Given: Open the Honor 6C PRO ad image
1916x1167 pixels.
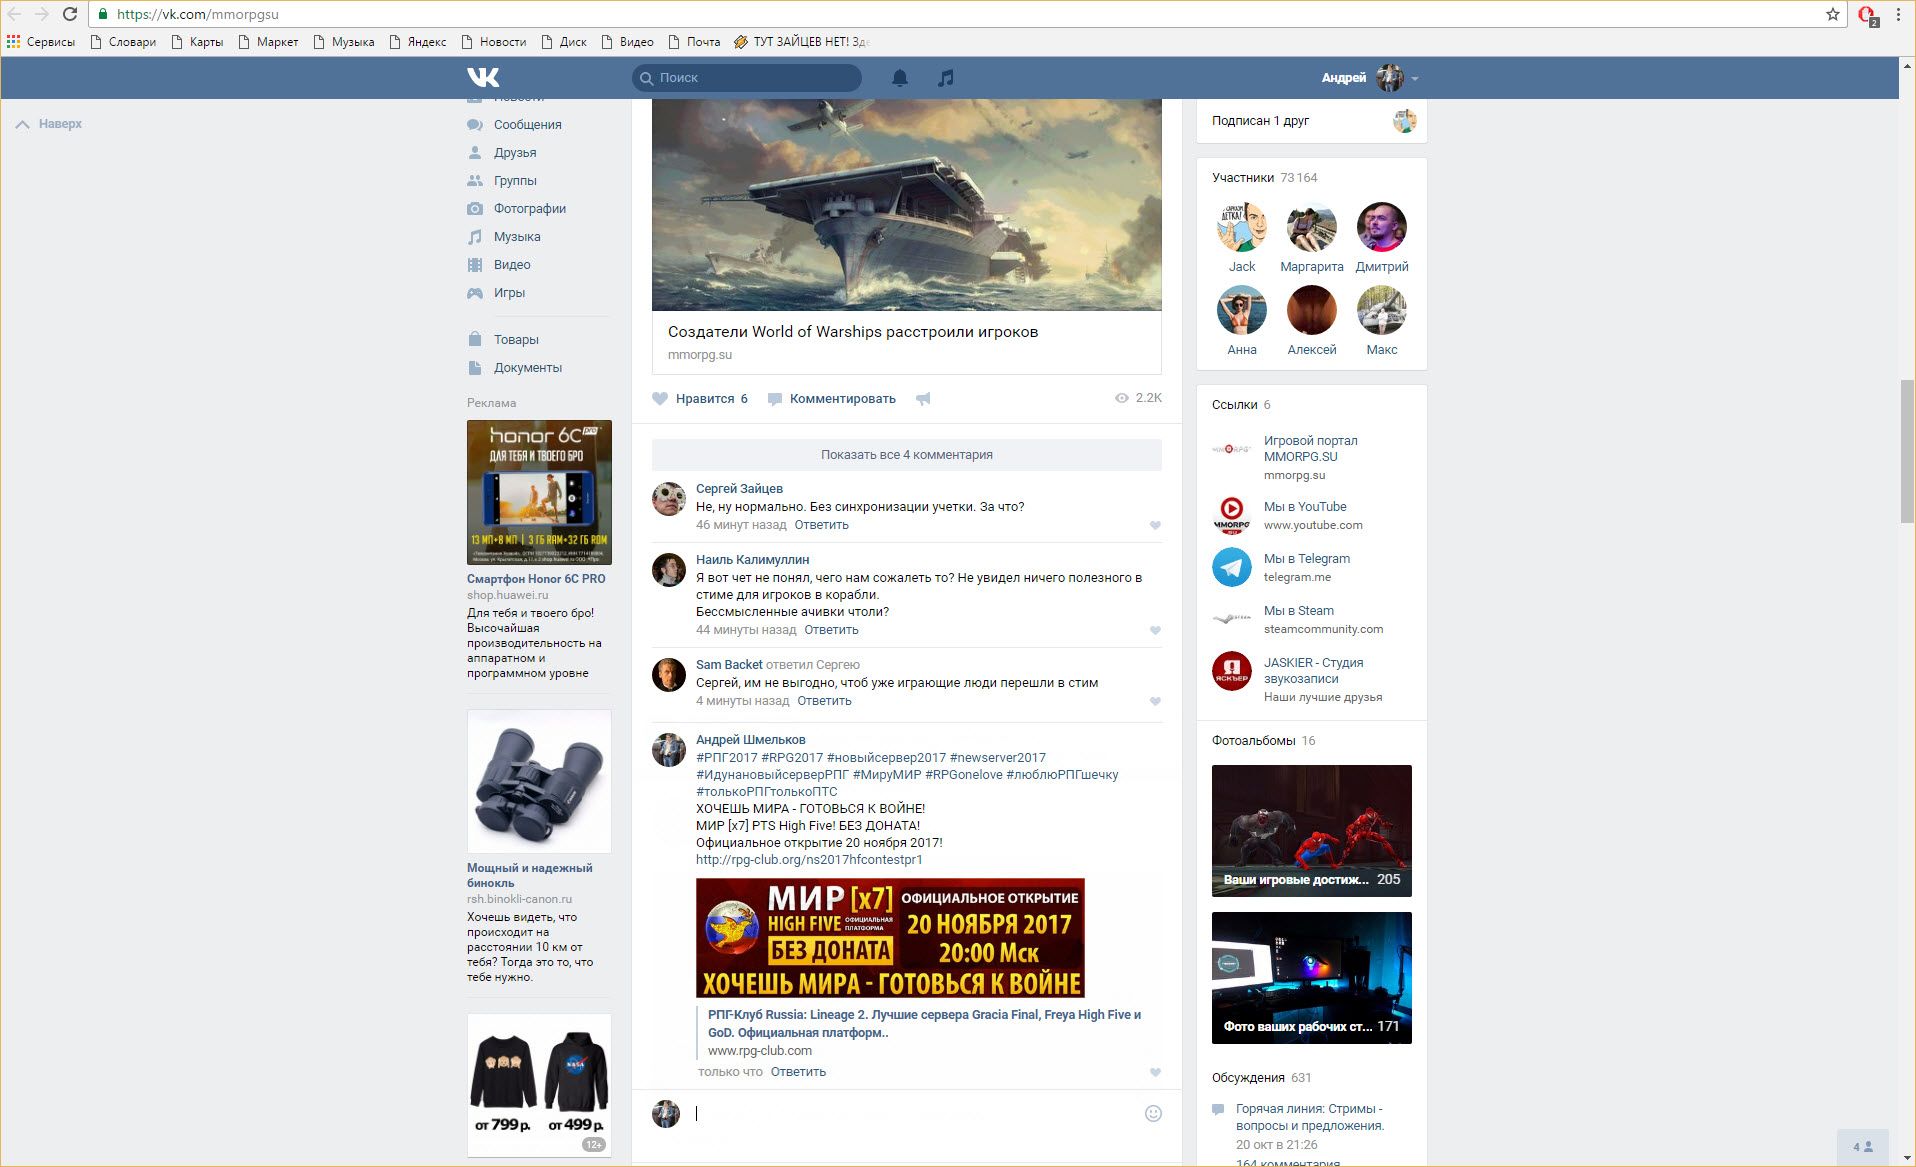Looking at the screenshot, I should click(539, 492).
